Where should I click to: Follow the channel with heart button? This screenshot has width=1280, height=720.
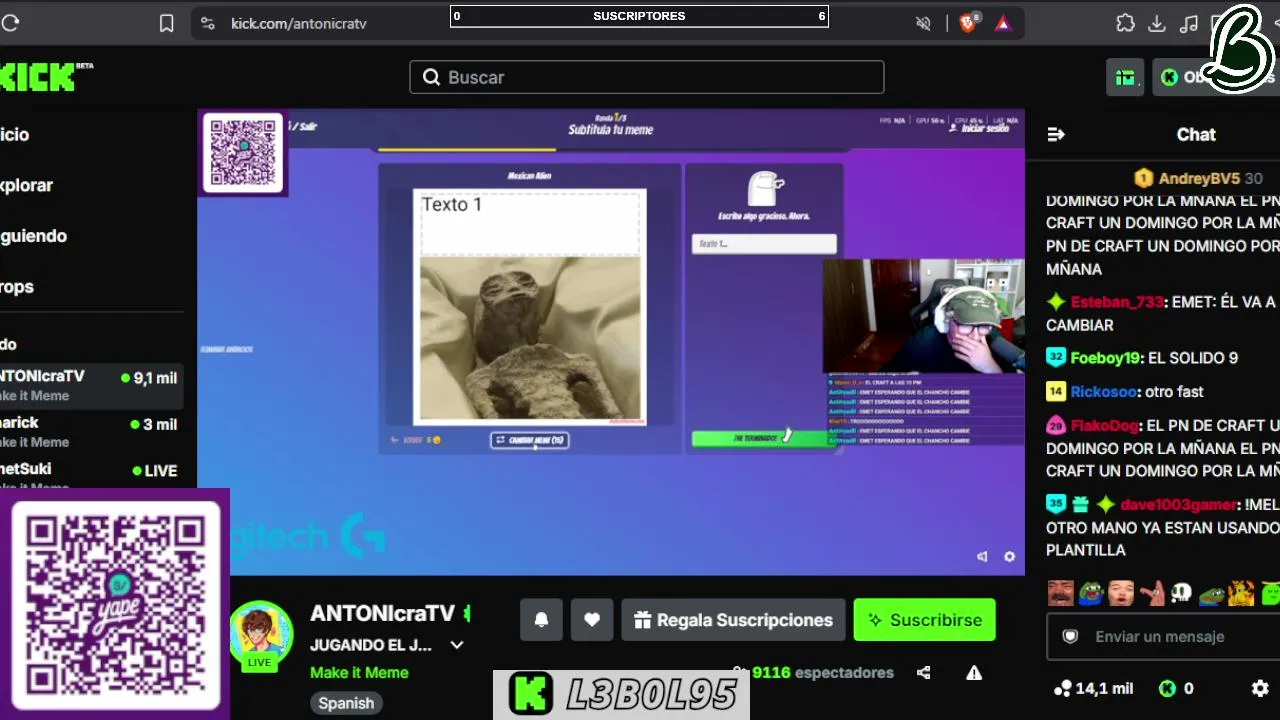pyautogui.click(x=592, y=620)
